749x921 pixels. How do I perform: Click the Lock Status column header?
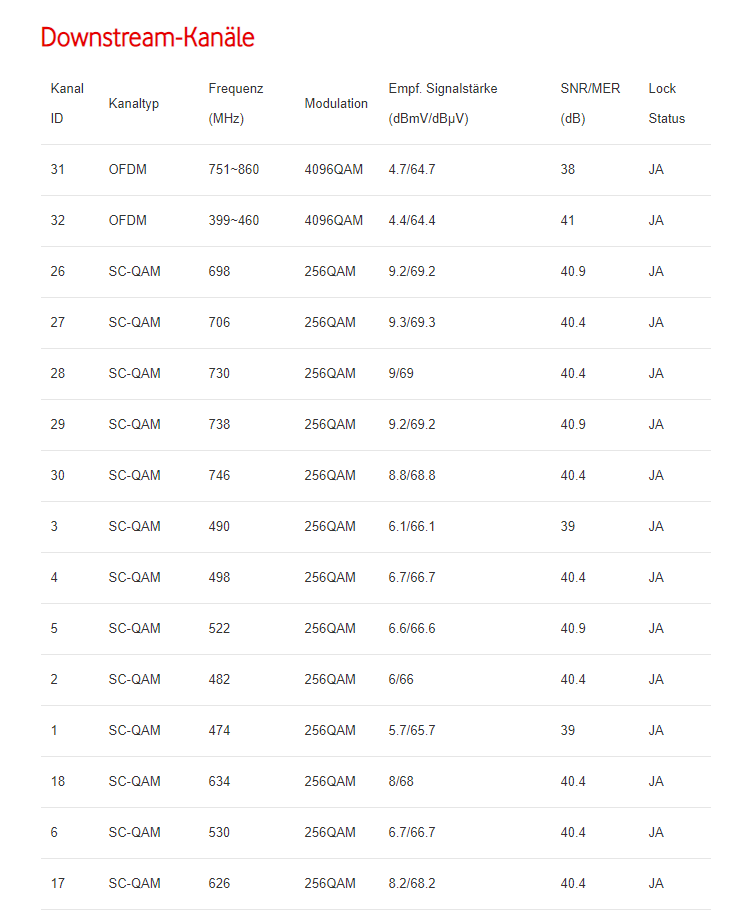click(666, 103)
